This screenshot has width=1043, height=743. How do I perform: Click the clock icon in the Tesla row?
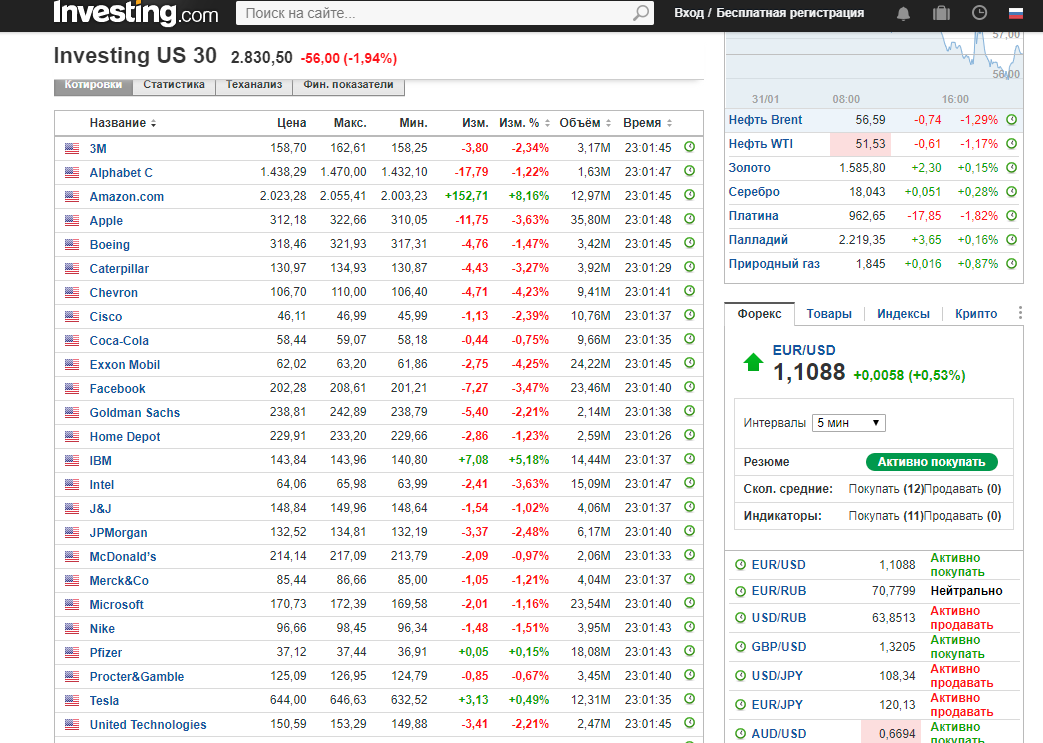690,699
